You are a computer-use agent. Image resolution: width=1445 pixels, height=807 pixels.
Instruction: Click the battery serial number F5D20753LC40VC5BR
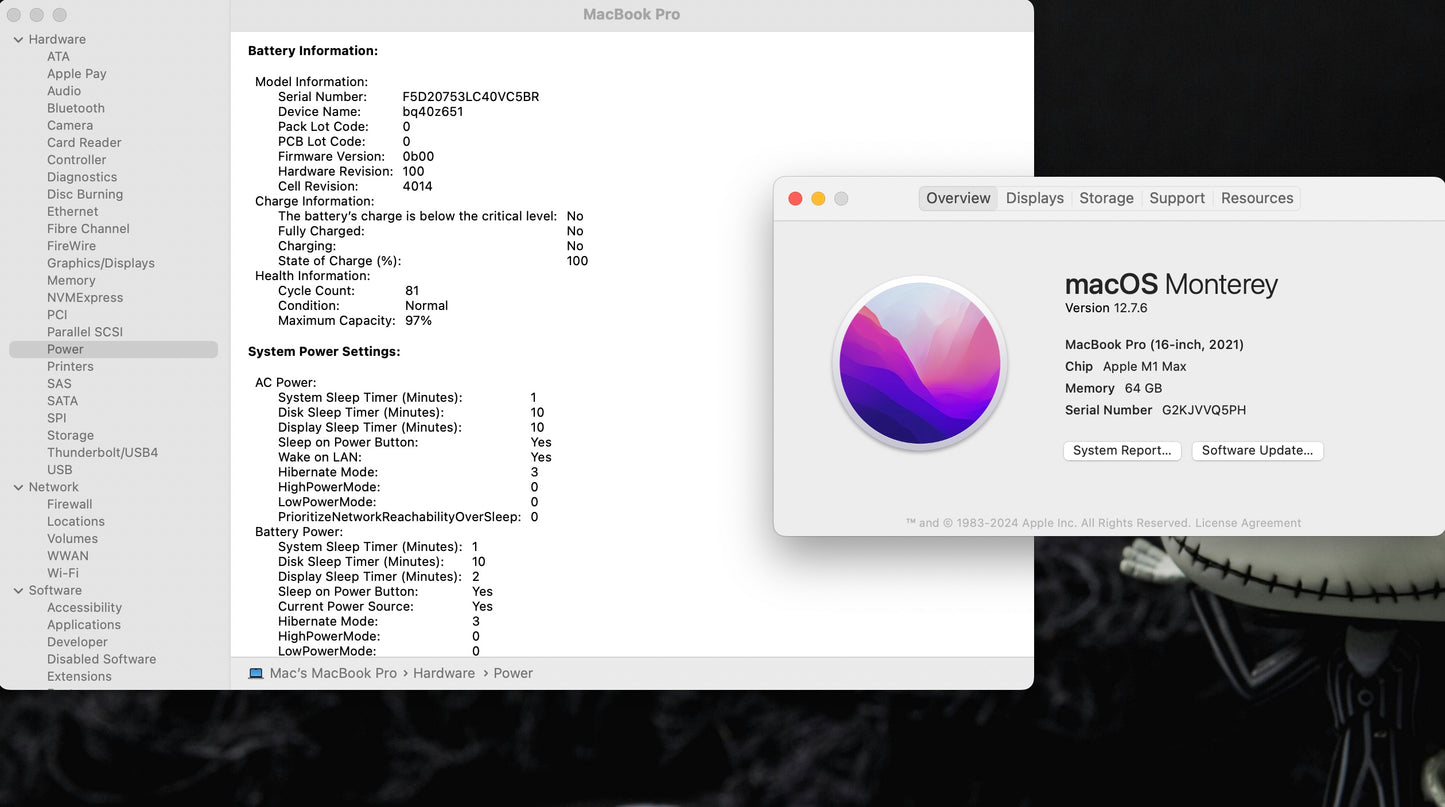(471, 97)
